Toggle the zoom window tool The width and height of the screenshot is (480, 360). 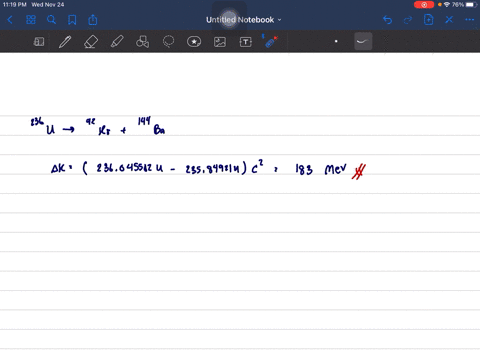pos(39,42)
